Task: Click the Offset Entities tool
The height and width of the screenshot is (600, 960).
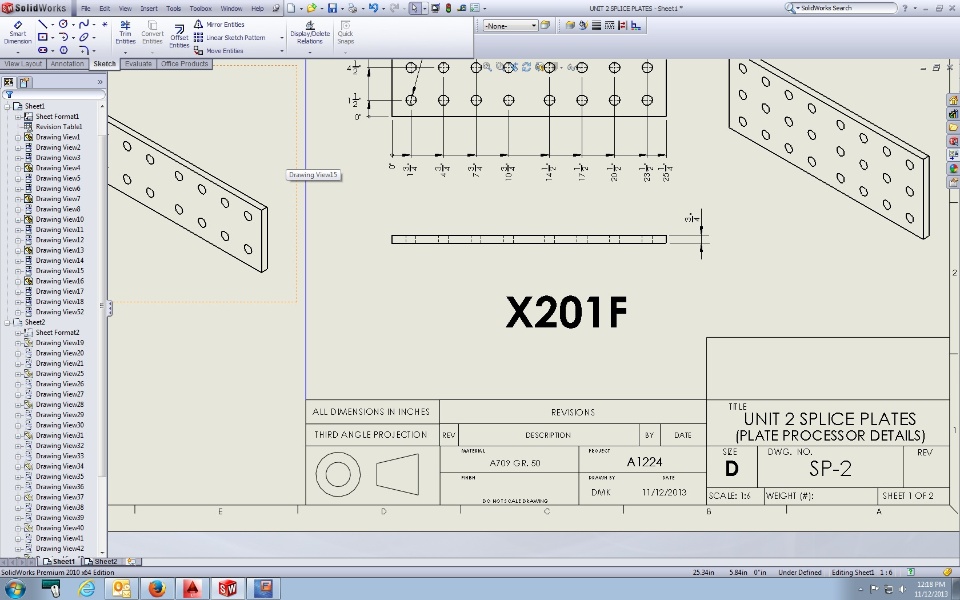Action: (x=179, y=36)
